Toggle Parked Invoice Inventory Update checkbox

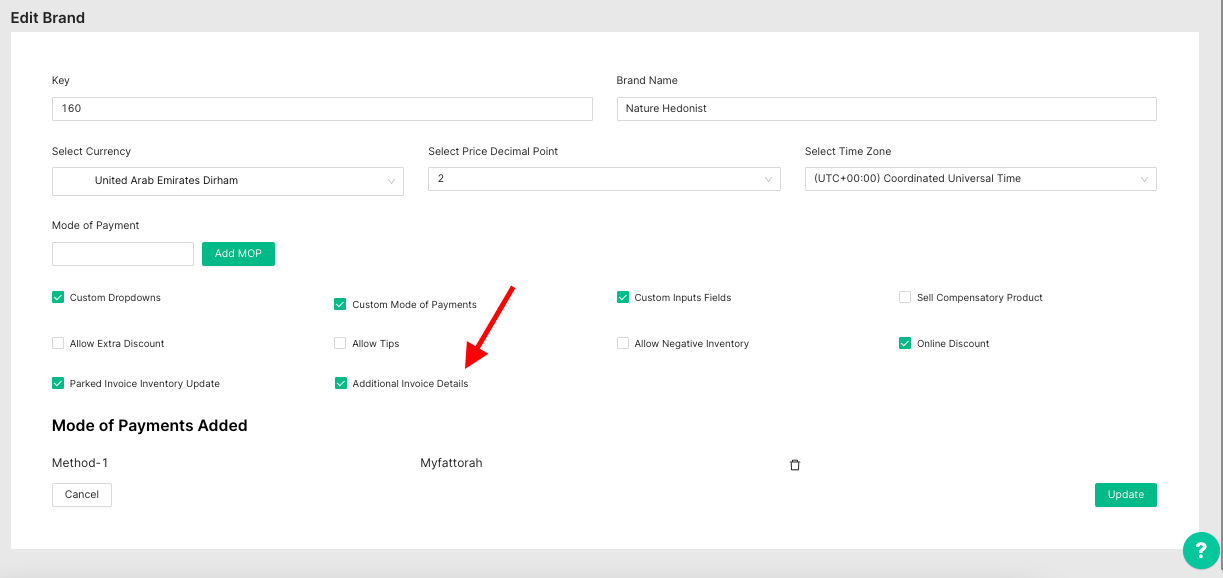[58, 383]
